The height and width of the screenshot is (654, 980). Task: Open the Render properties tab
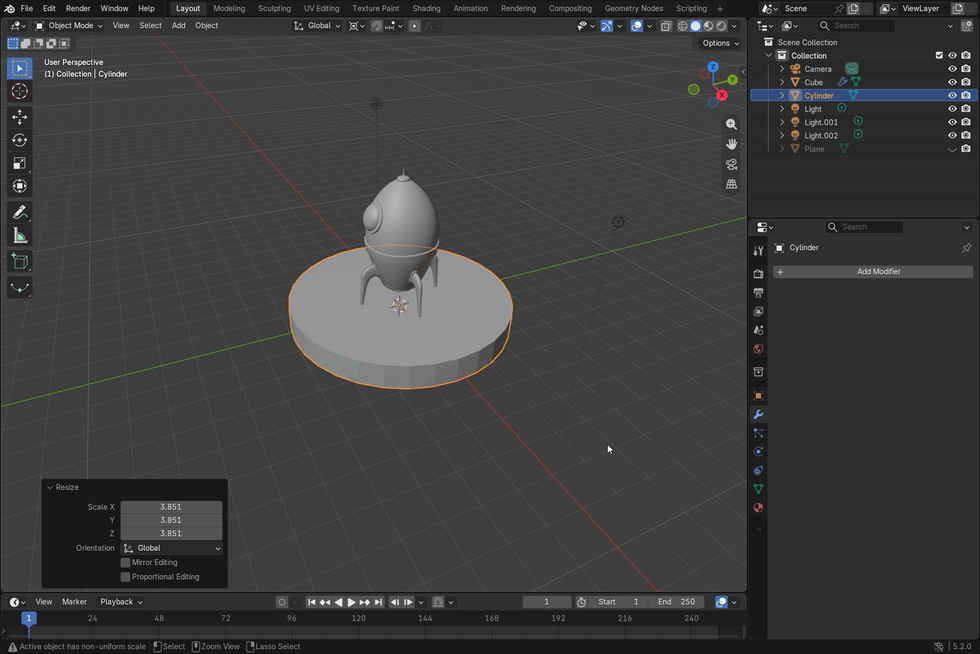point(758,274)
